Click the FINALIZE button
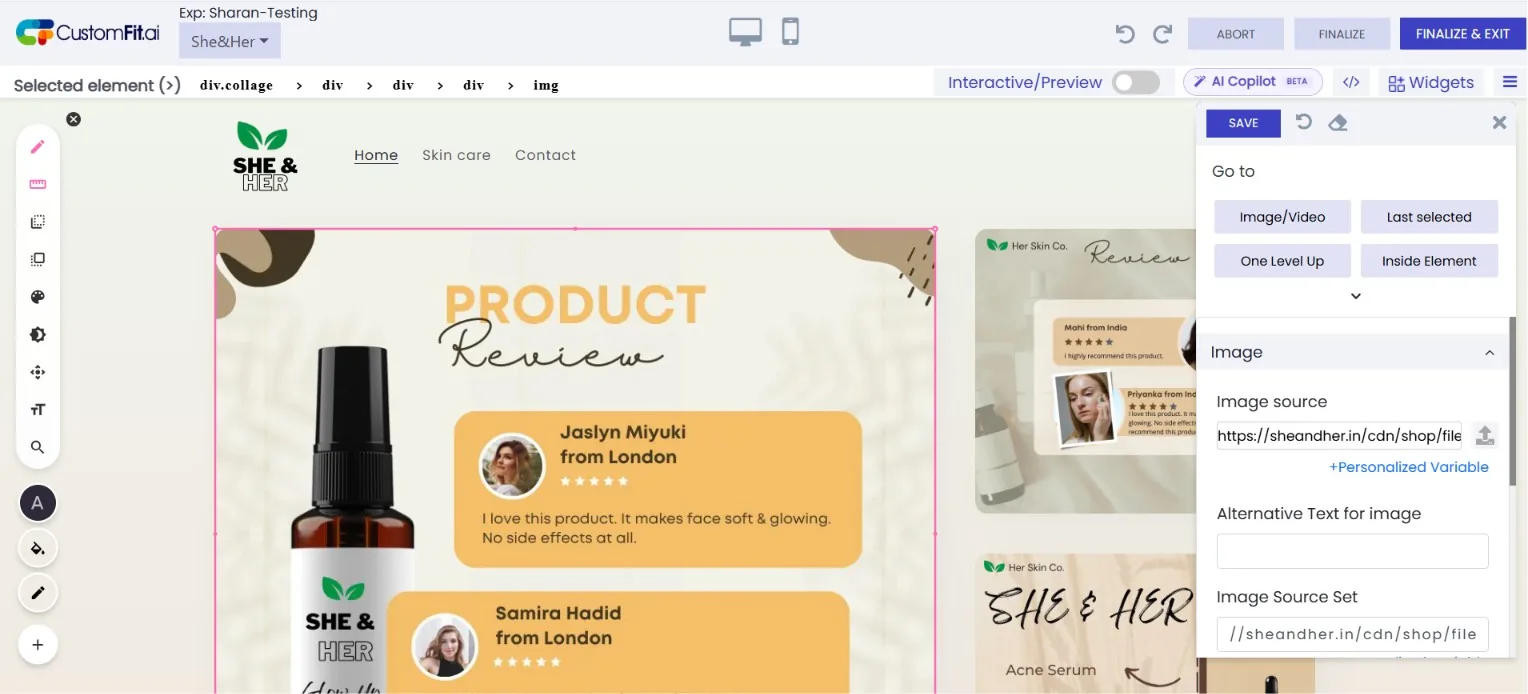 [1342, 34]
